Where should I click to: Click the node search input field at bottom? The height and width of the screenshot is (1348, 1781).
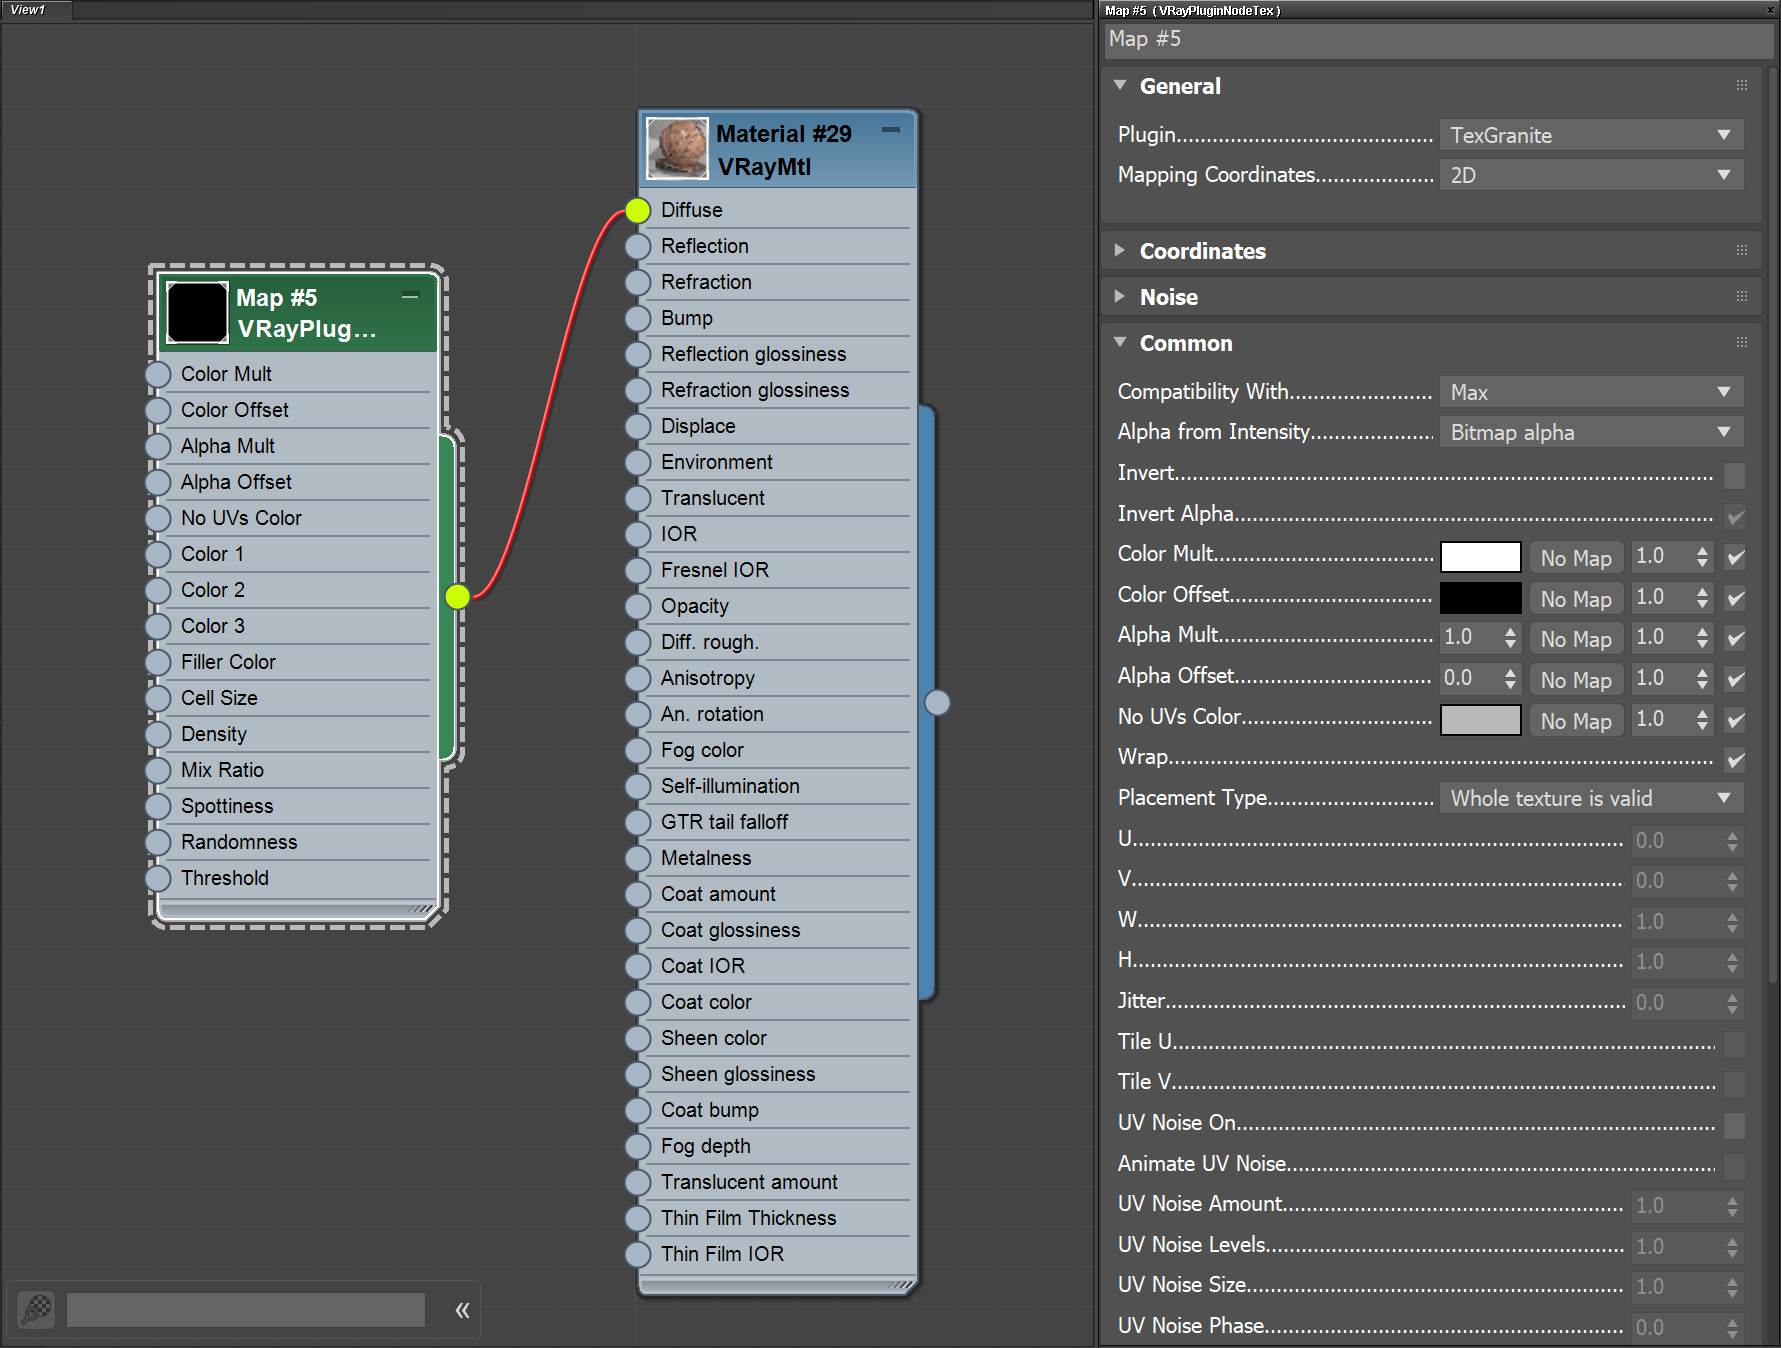click(245, 1309)
